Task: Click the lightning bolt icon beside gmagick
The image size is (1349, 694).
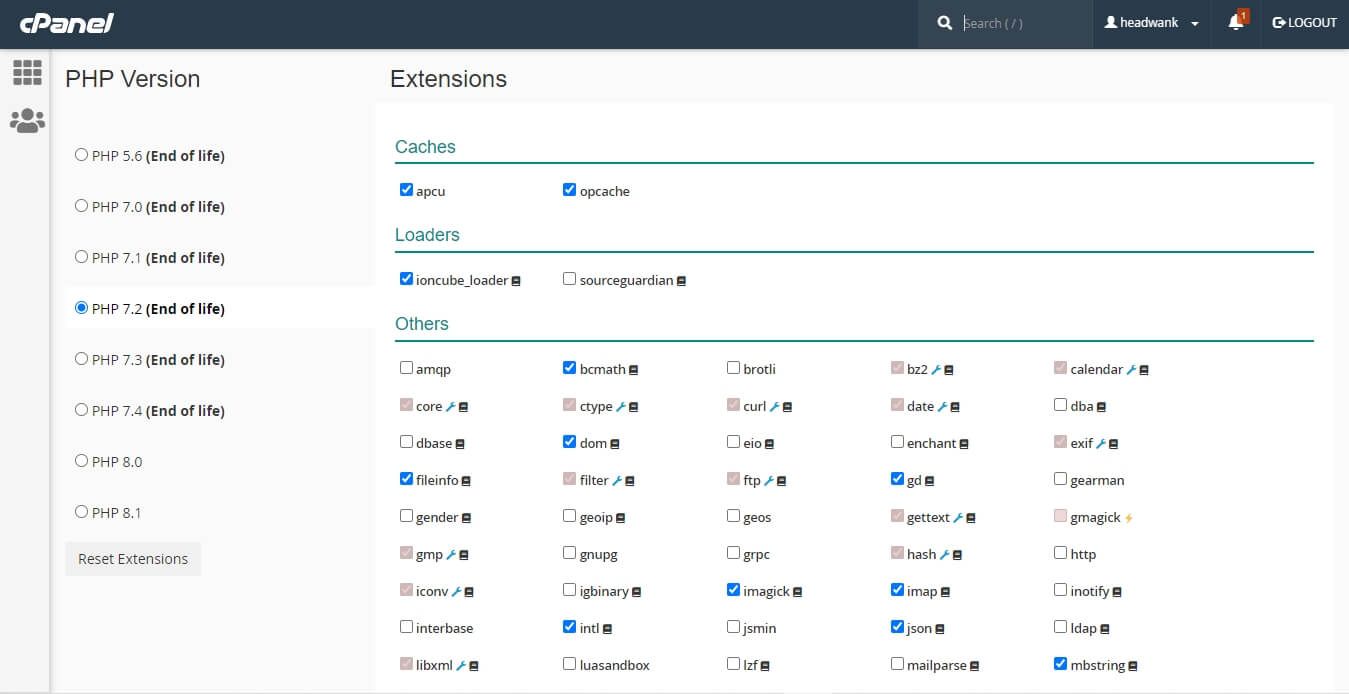Action: (x=1129, y=518)
